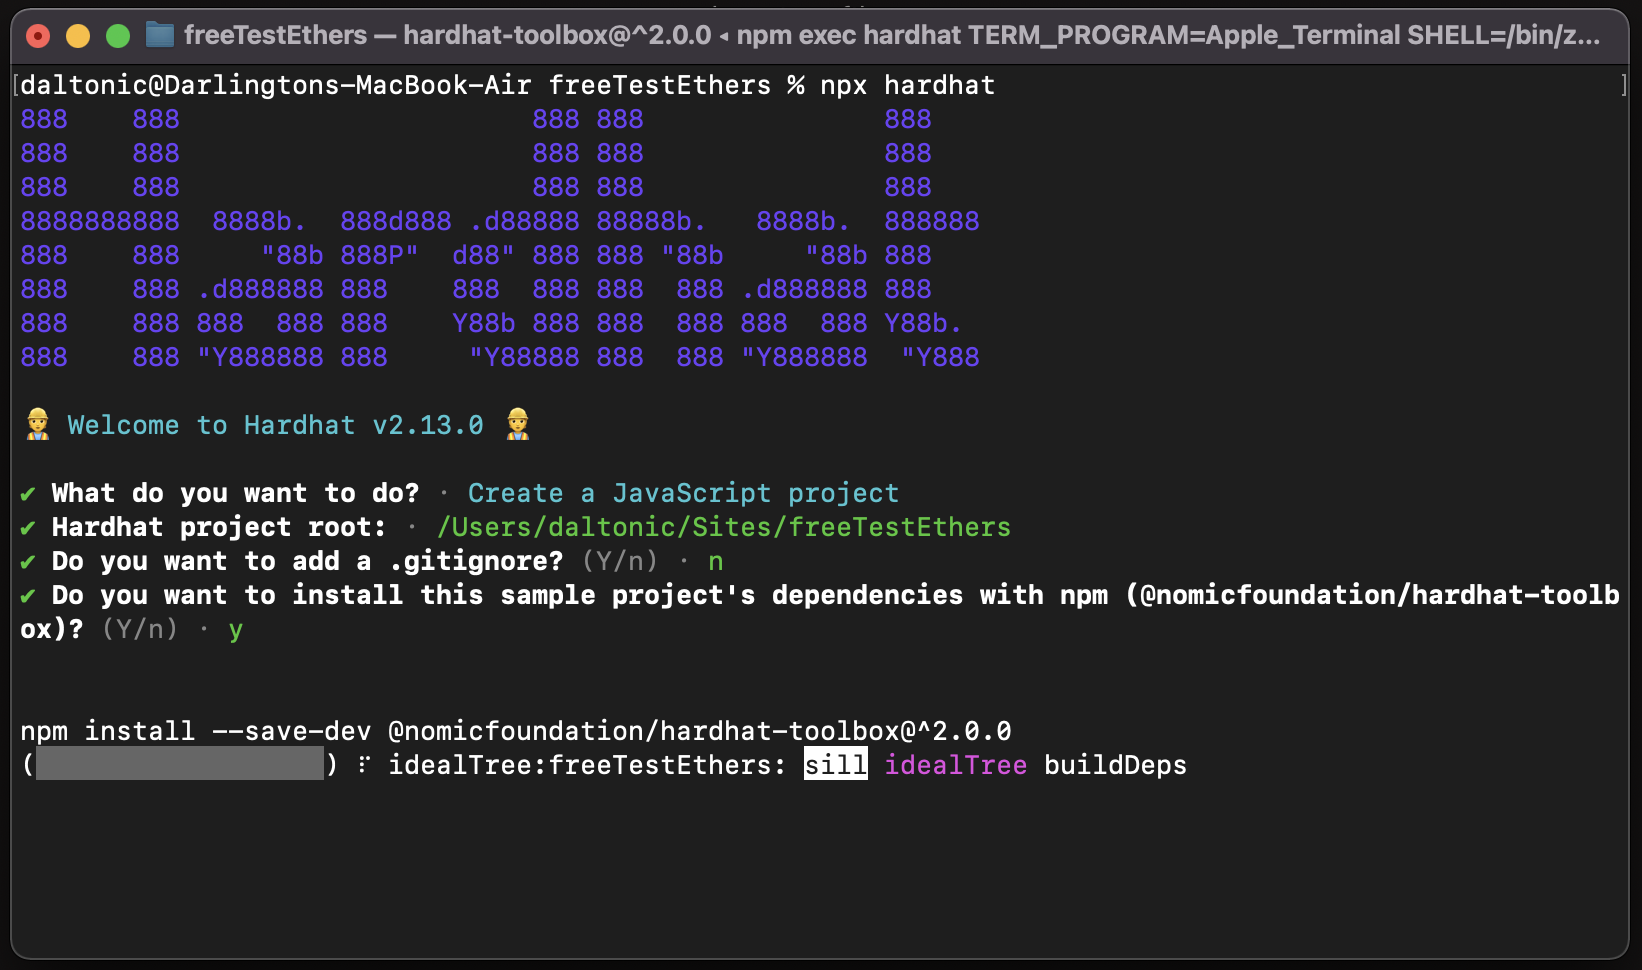Click the 'Hardhat project root:' prompt label

219,527
